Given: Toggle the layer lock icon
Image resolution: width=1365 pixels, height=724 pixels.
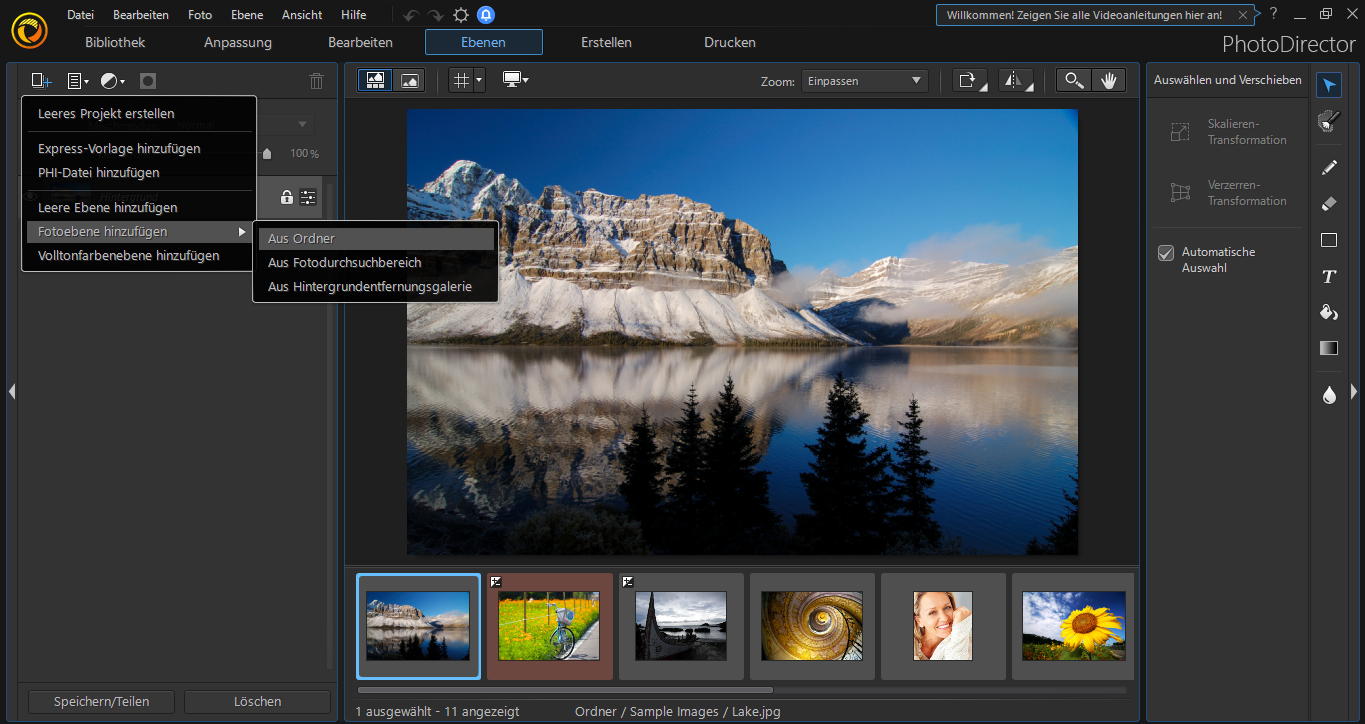Looking at the screenshot, I should click(x=287, y=197).
